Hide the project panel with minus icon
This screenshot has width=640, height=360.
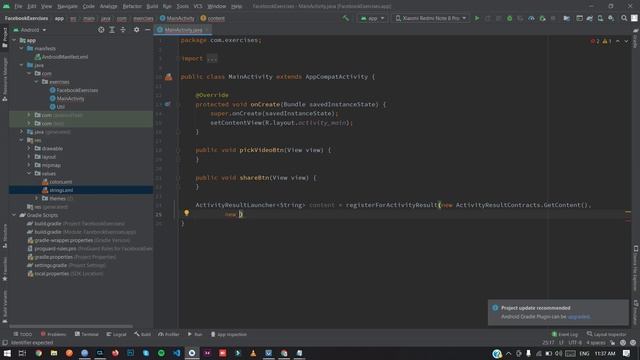(148, 30)
